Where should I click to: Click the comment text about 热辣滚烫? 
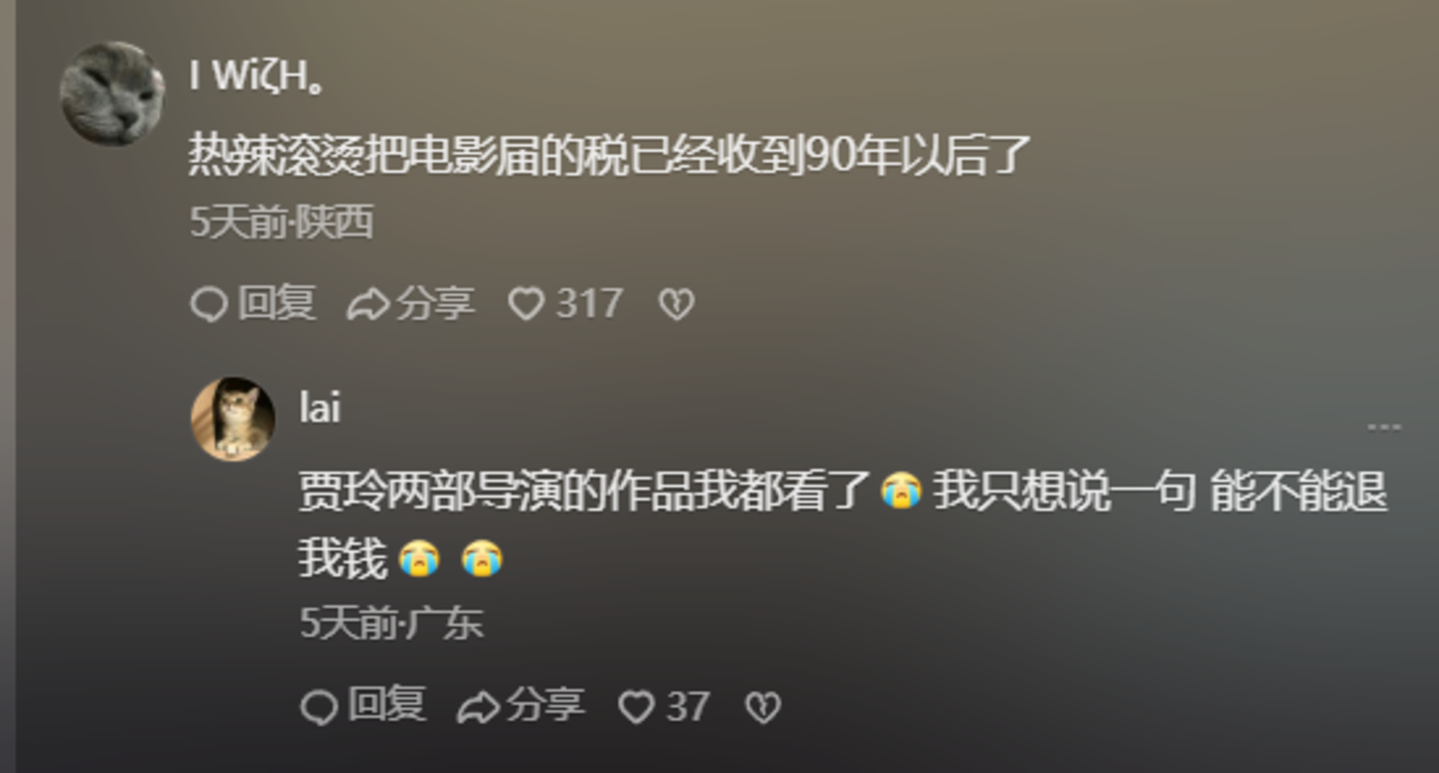point(609,155)
